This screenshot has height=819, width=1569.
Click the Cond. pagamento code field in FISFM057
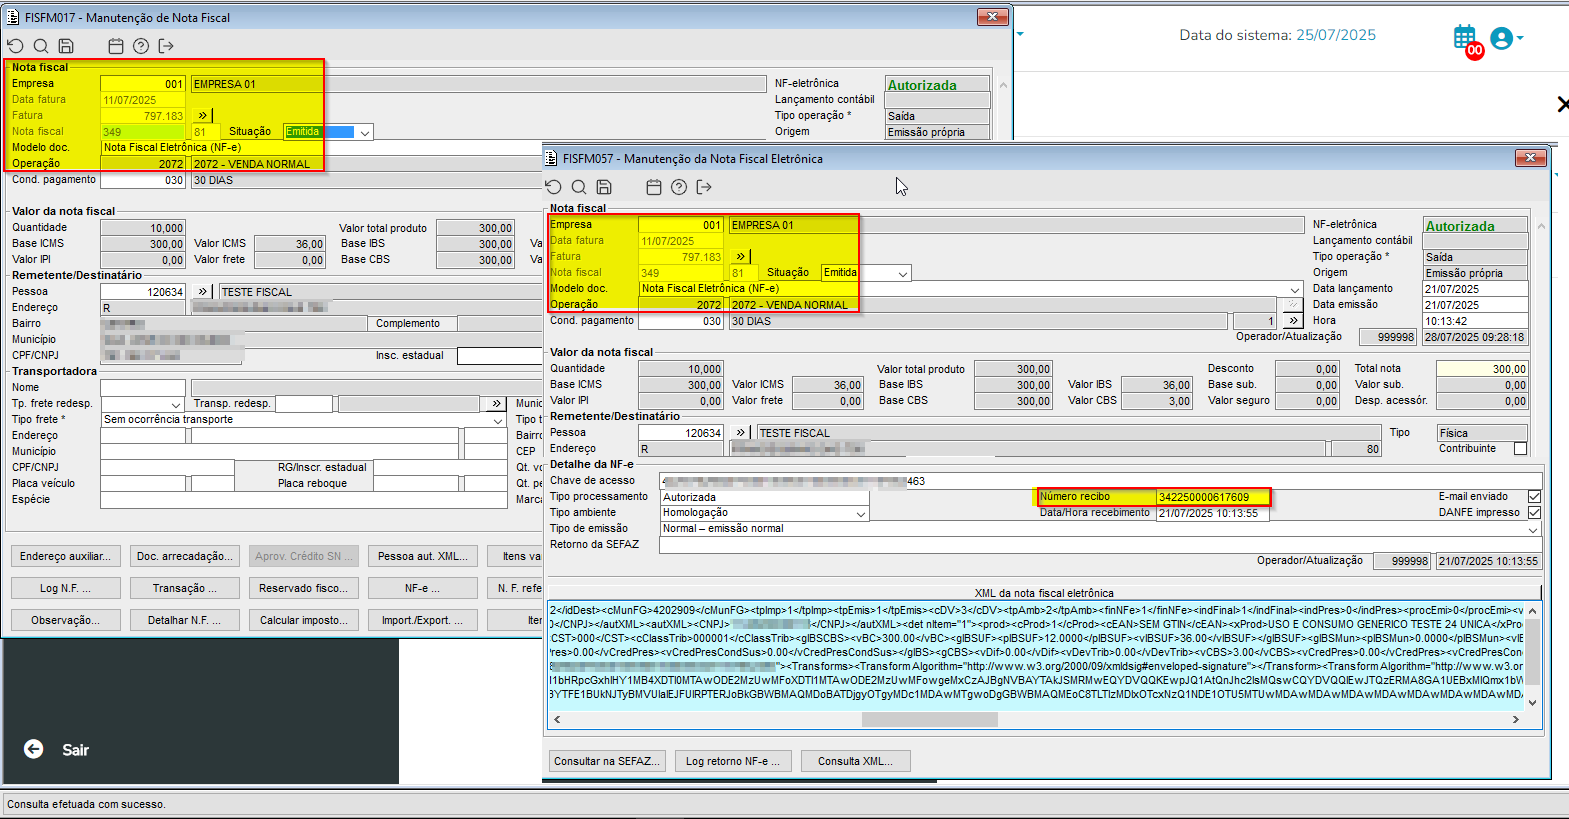680,321
